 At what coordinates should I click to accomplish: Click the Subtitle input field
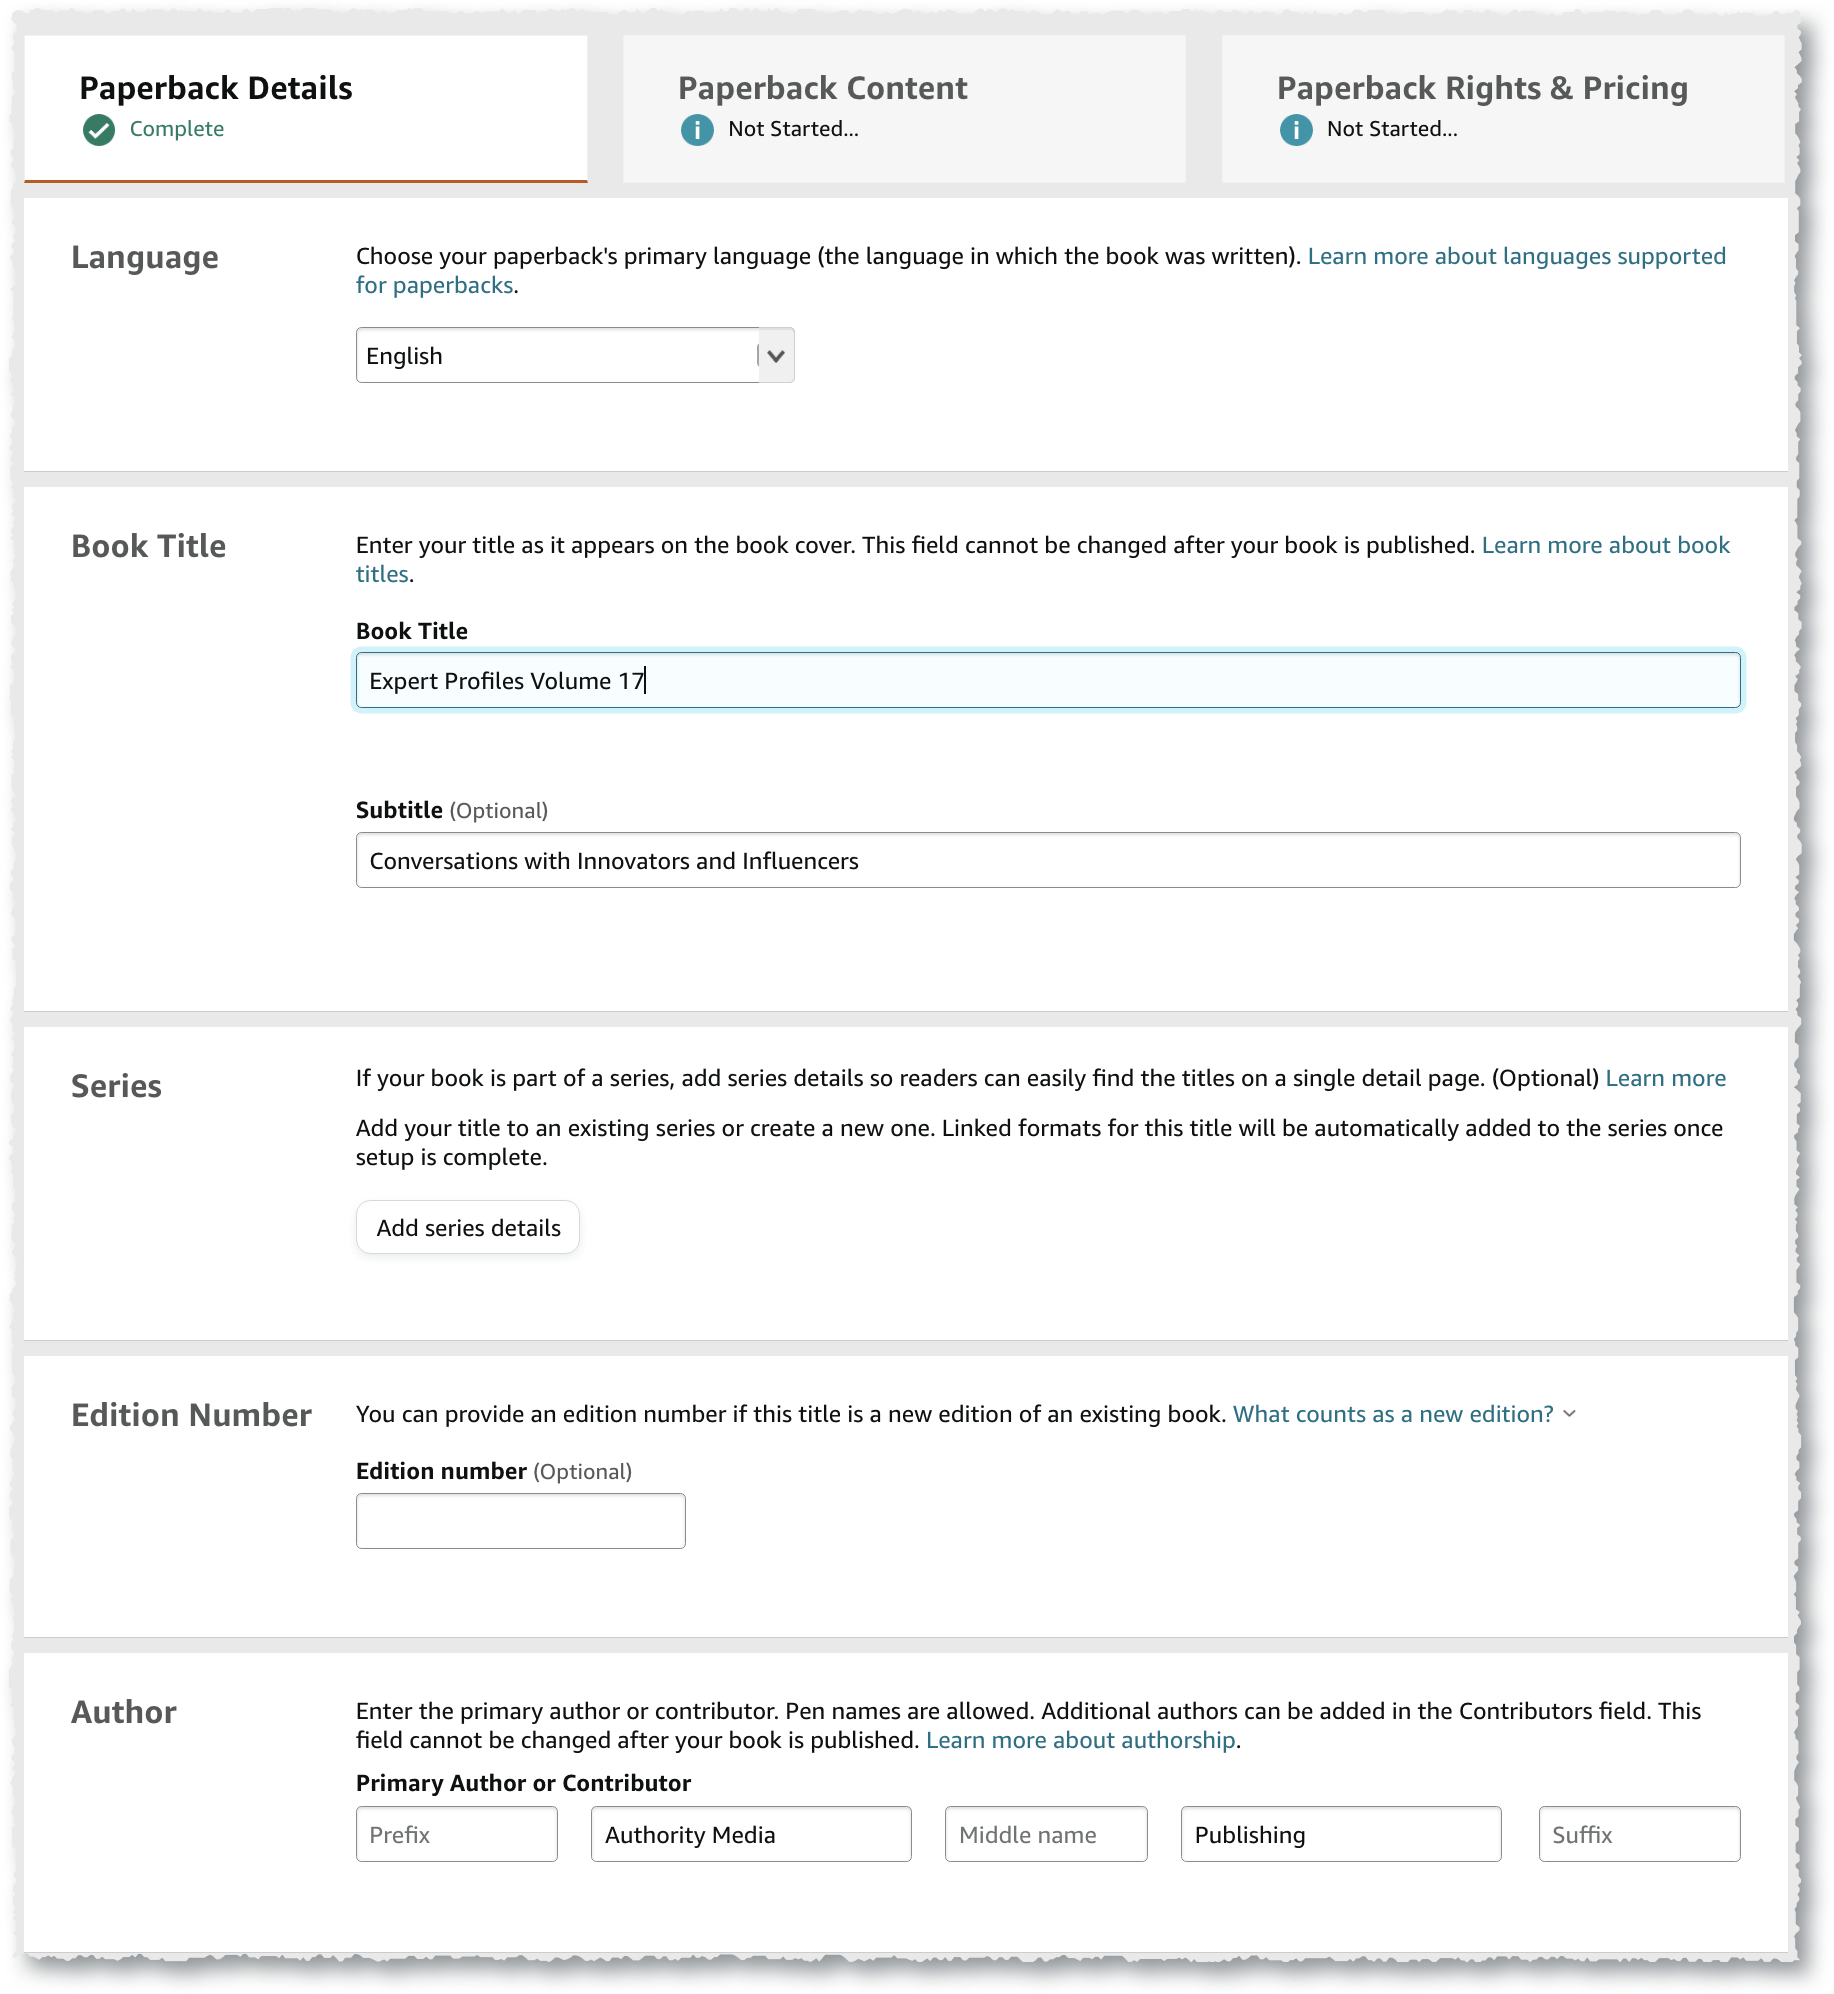click(1048, 861)
